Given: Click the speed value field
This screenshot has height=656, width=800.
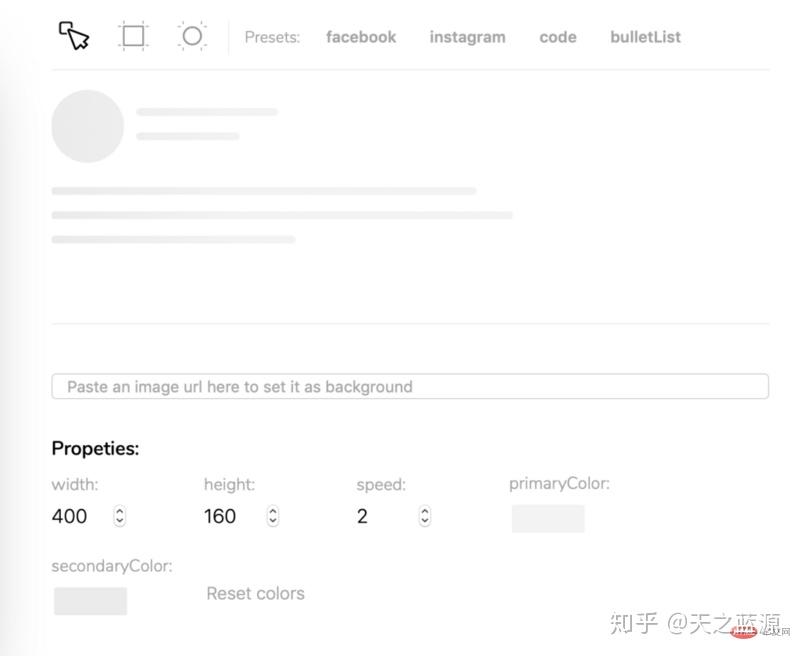Looking at the screenshot, I should (380, 516).
